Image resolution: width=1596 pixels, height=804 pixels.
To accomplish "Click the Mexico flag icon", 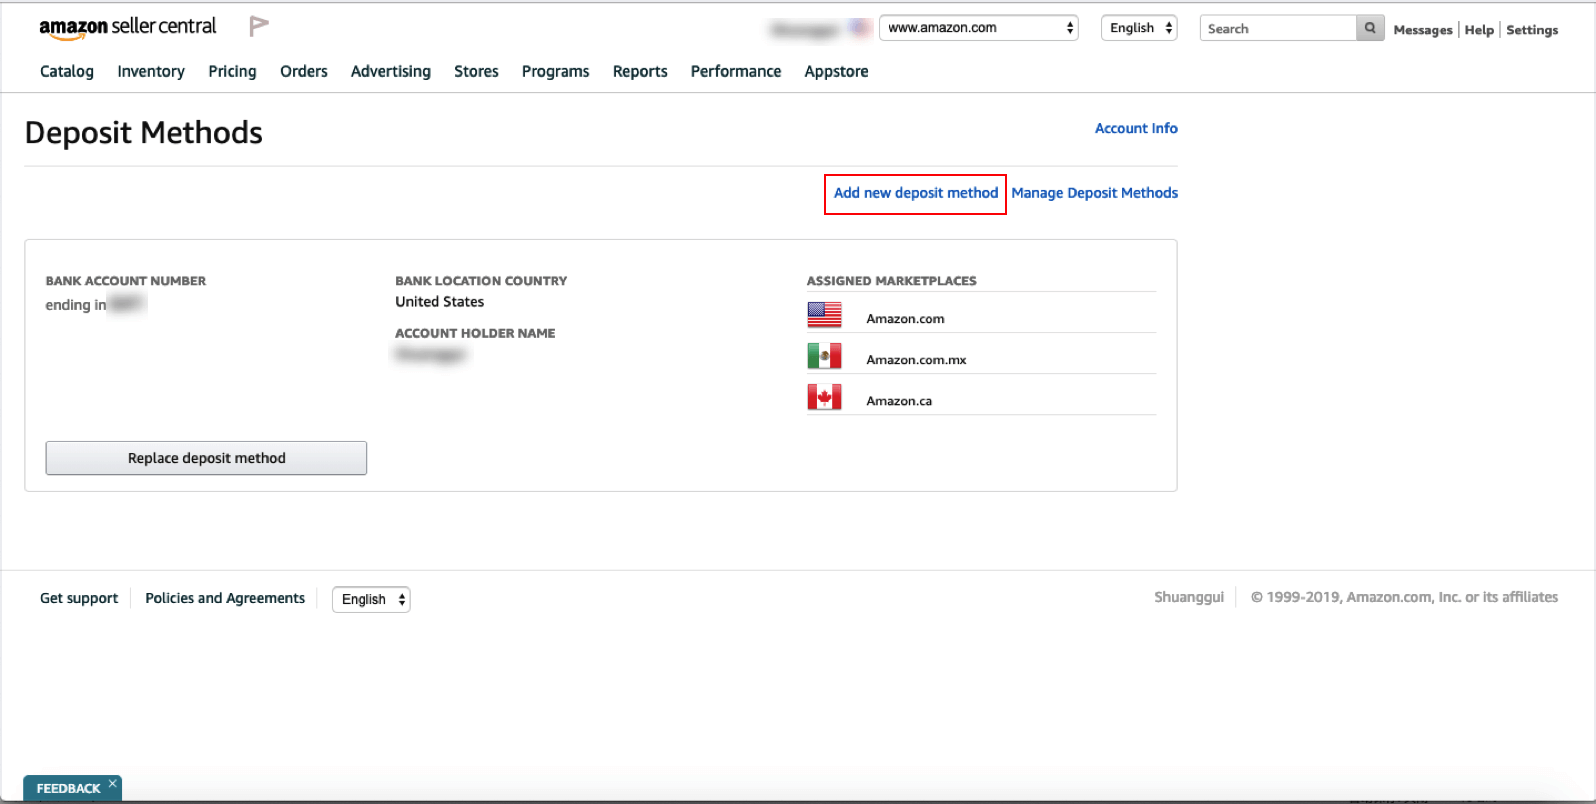I will click(824, 356).
